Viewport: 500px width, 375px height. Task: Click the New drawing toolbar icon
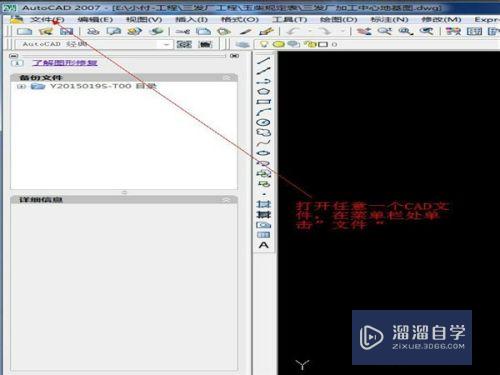point(24,32)
